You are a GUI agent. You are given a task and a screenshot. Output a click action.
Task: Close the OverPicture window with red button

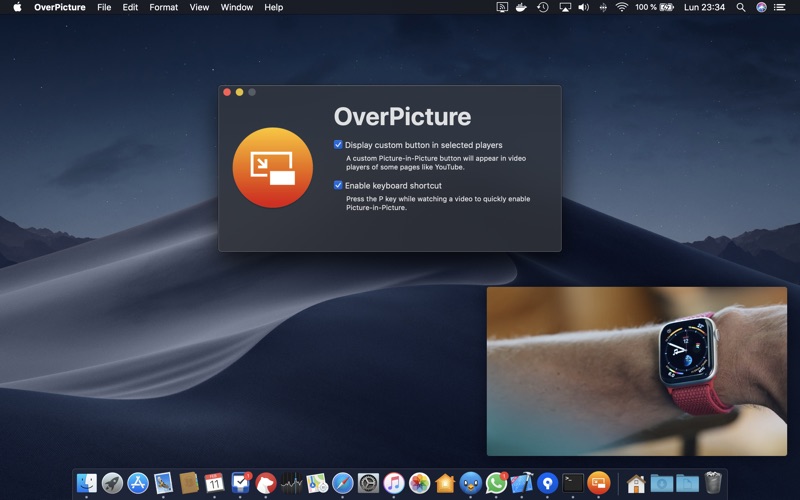[227, 92]
